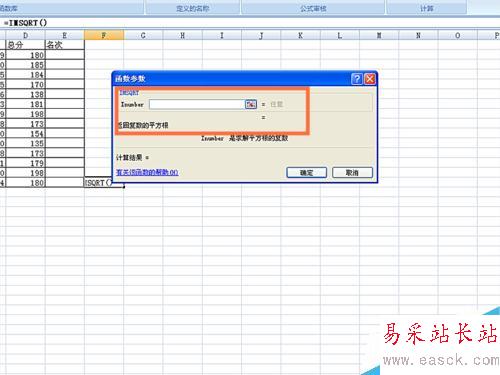Click the 计算 ribbon group label
The height and width of the screenshot is (375, 500).
click(x=426, y=8)
